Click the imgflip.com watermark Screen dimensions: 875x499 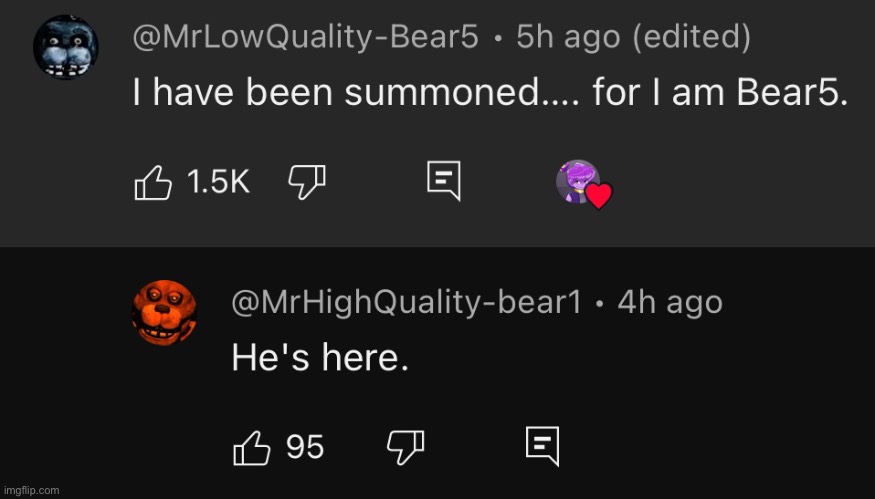[x=32, y=490]
